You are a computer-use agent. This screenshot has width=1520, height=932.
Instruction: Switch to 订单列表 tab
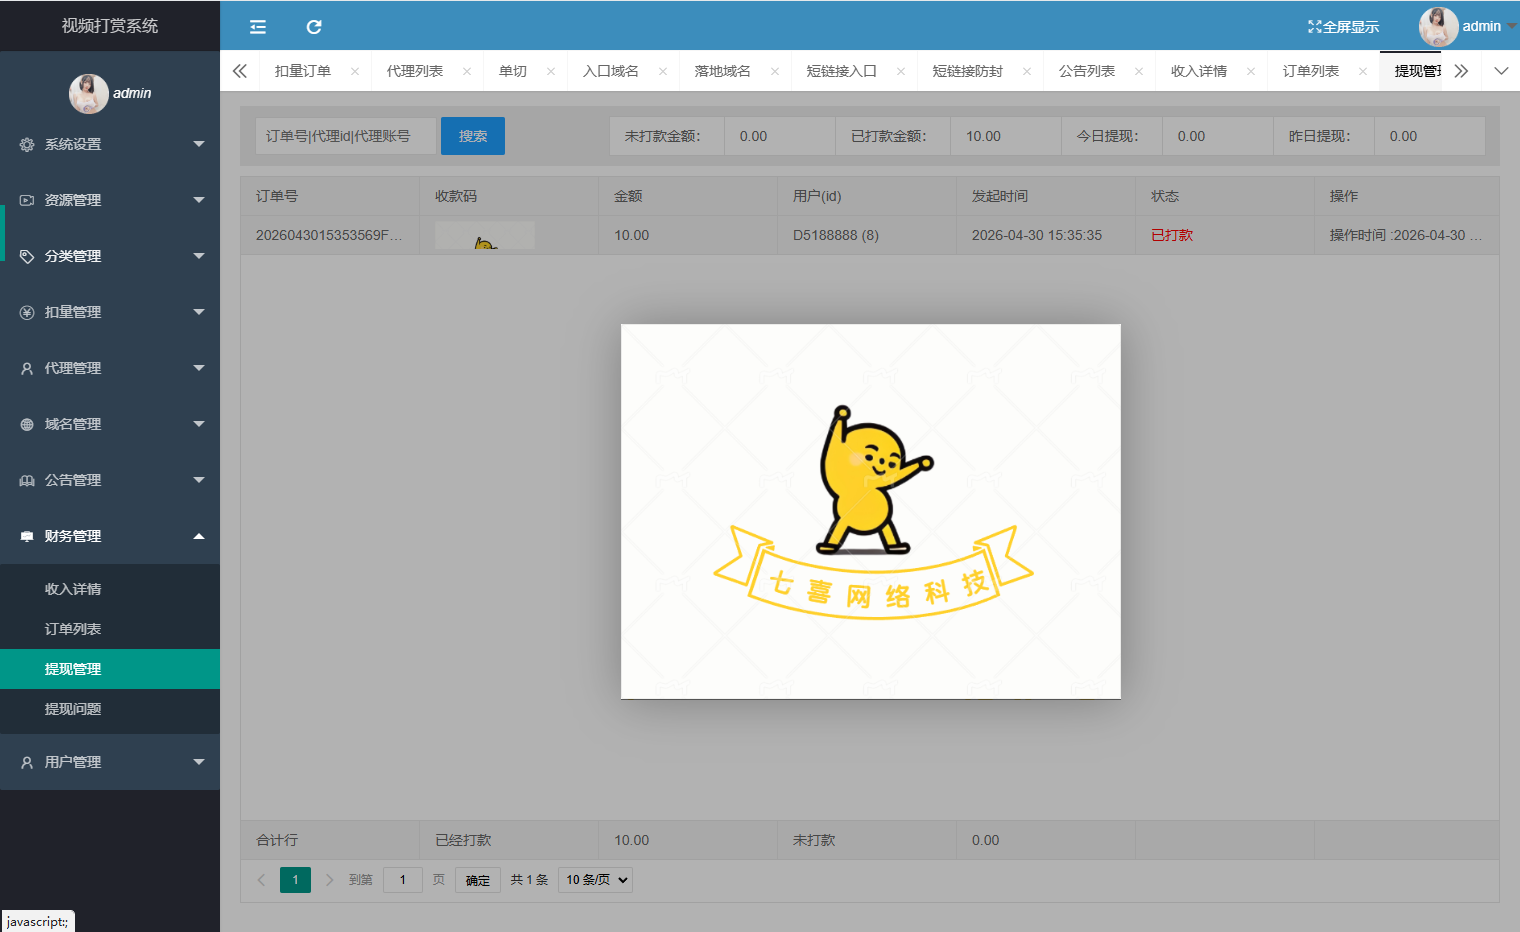click(1311, 71)
